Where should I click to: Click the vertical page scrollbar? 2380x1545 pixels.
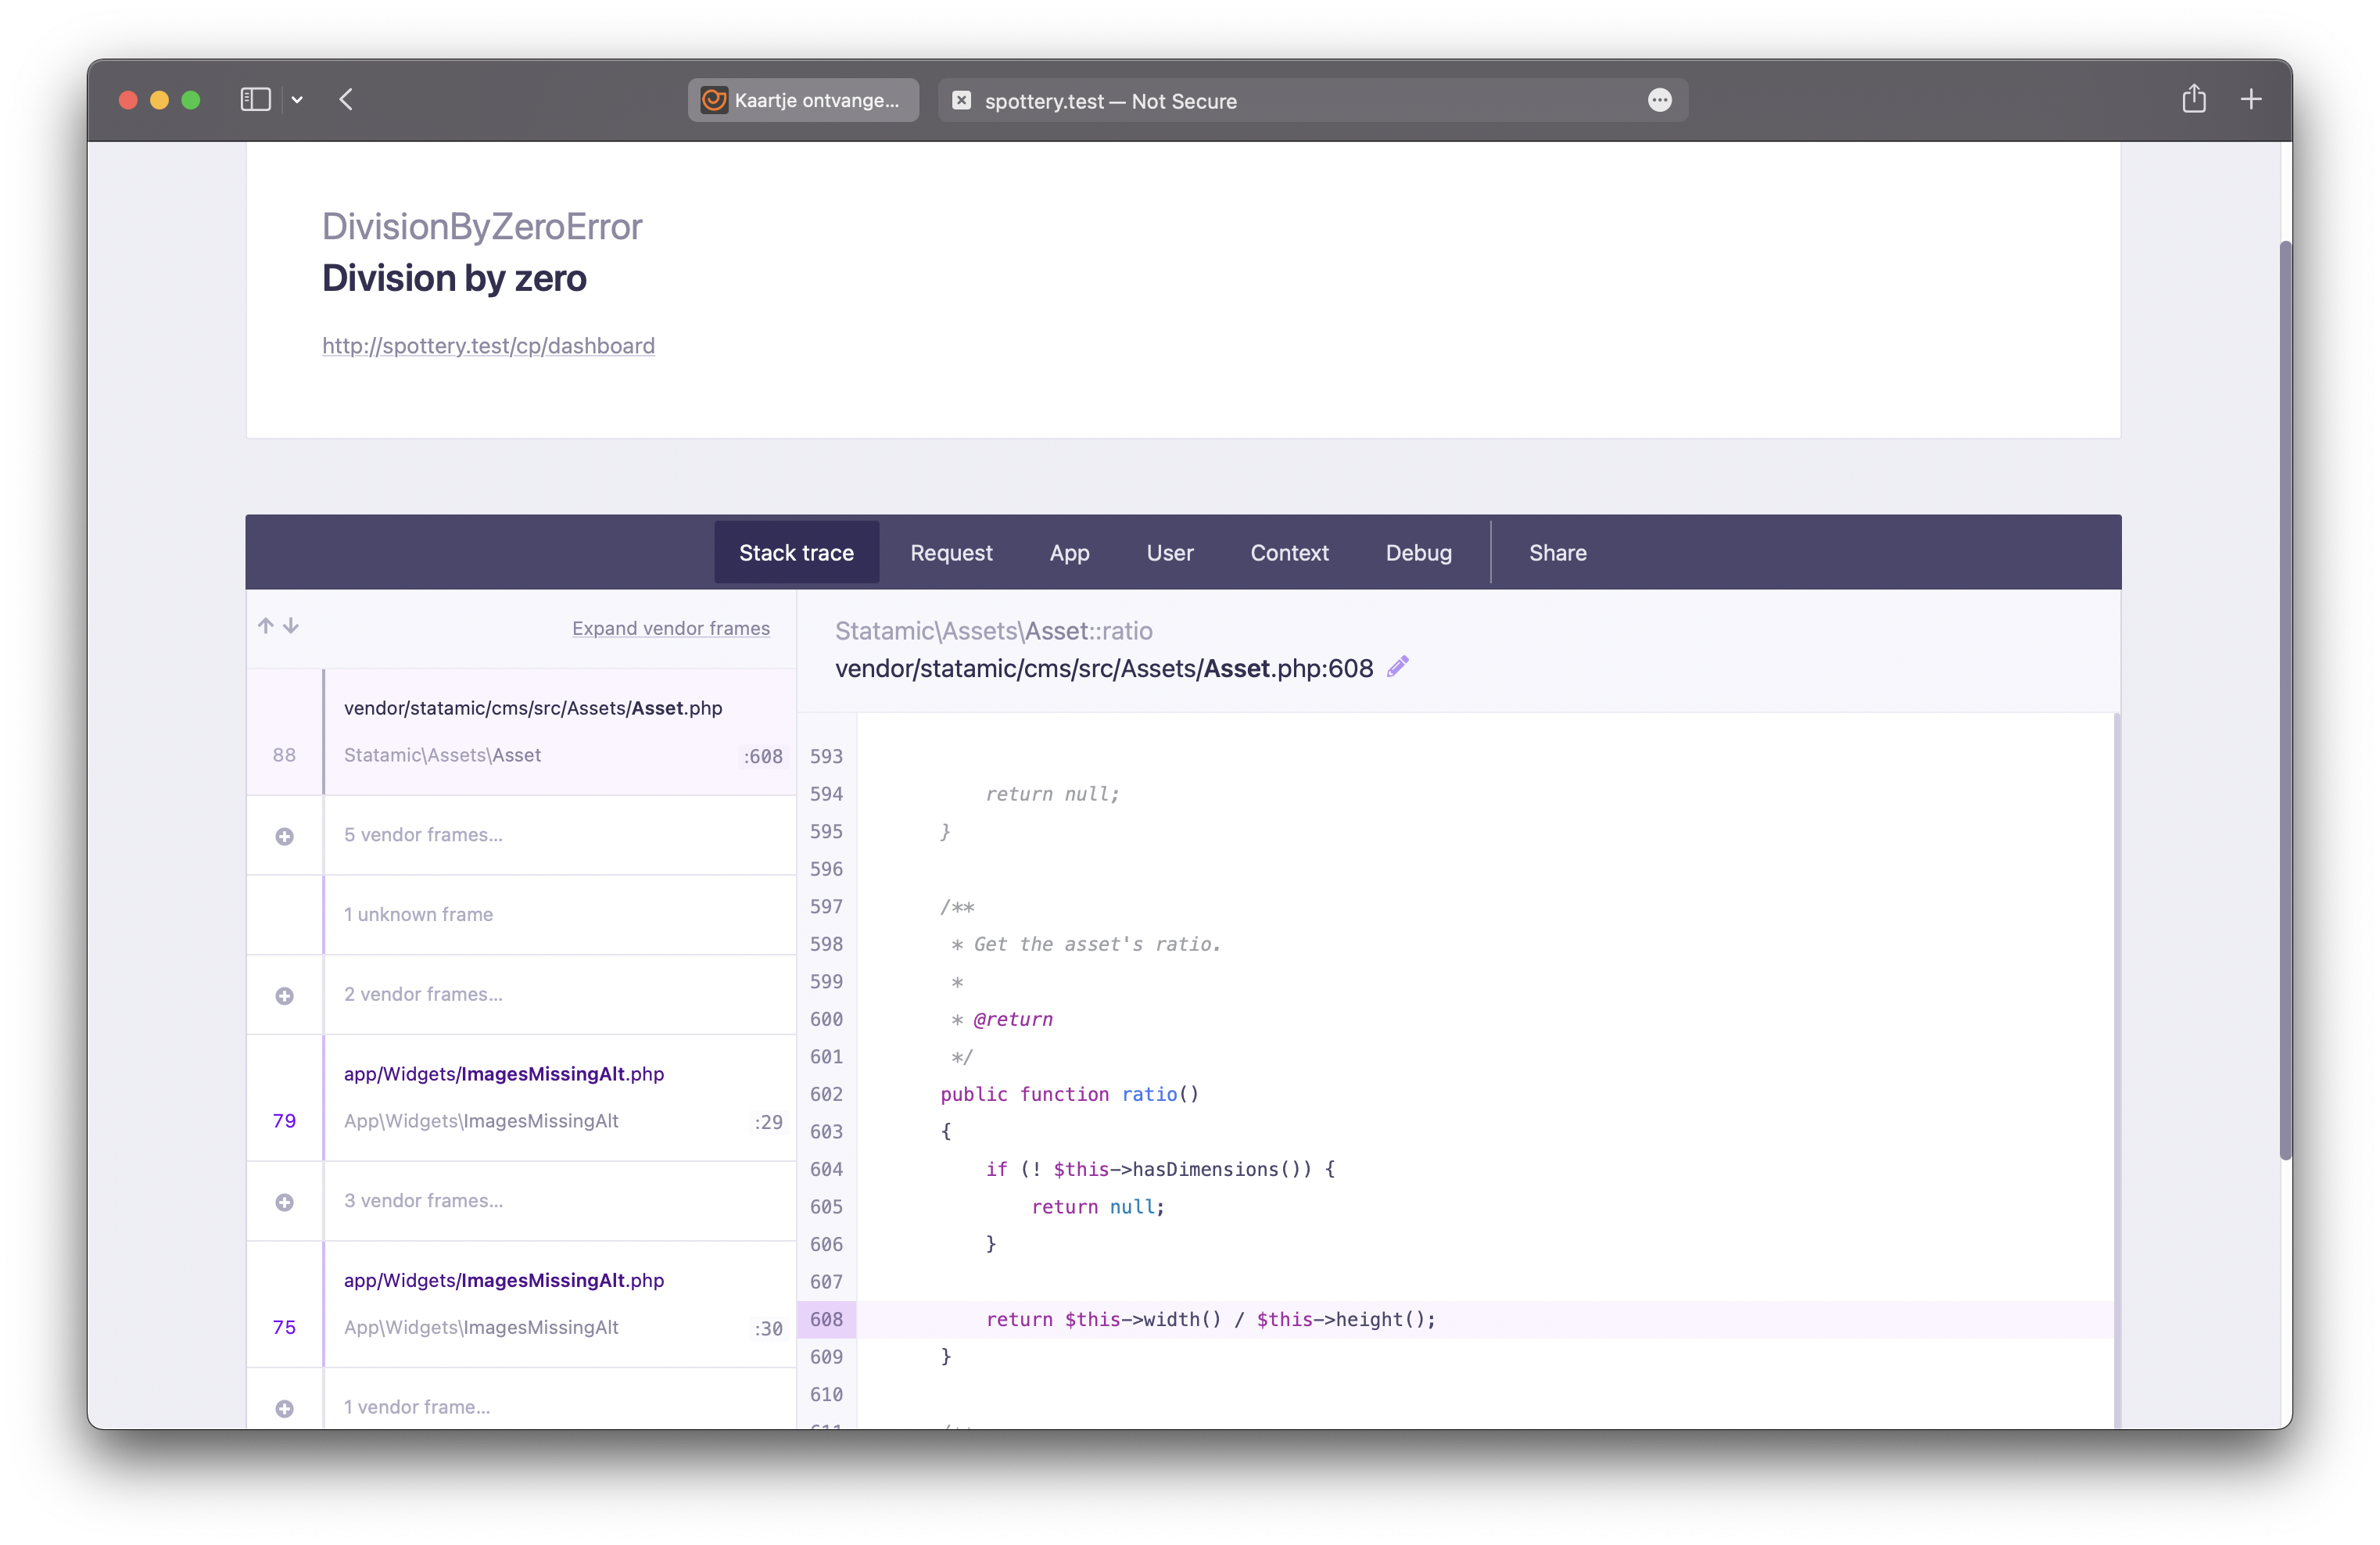(x=2285, y=700)
